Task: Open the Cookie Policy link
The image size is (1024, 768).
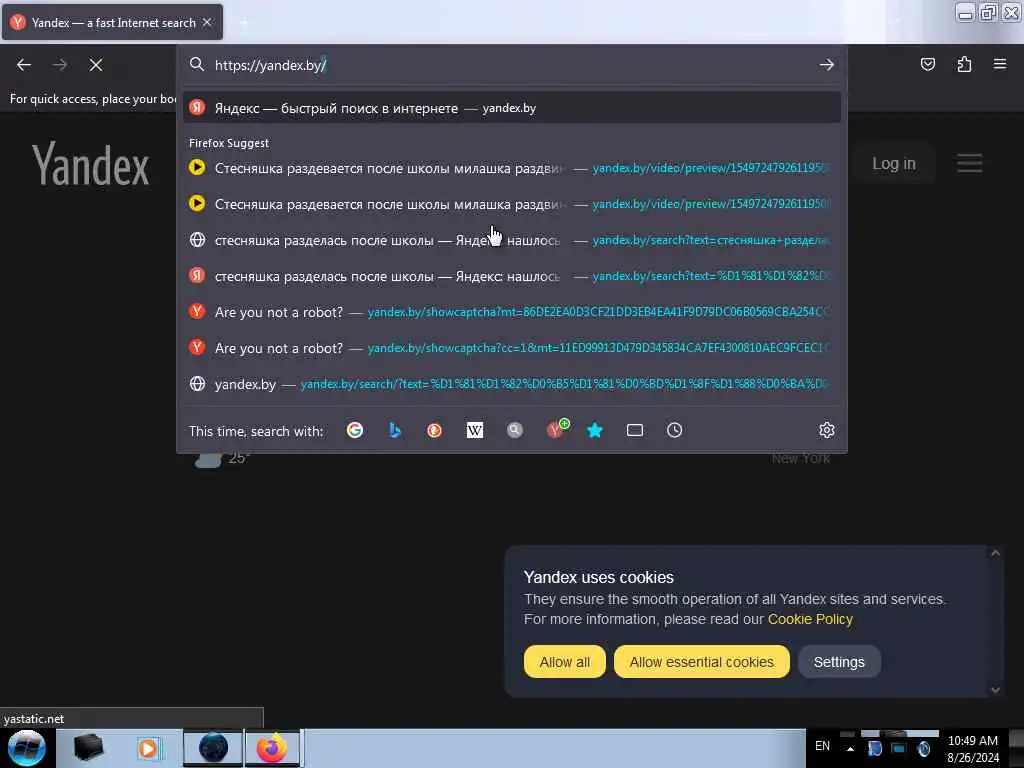Action: point(810,619)
